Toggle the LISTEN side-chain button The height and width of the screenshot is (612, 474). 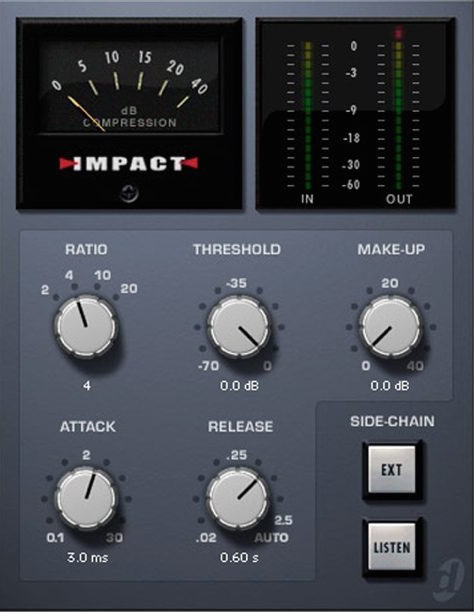point(392,547)
